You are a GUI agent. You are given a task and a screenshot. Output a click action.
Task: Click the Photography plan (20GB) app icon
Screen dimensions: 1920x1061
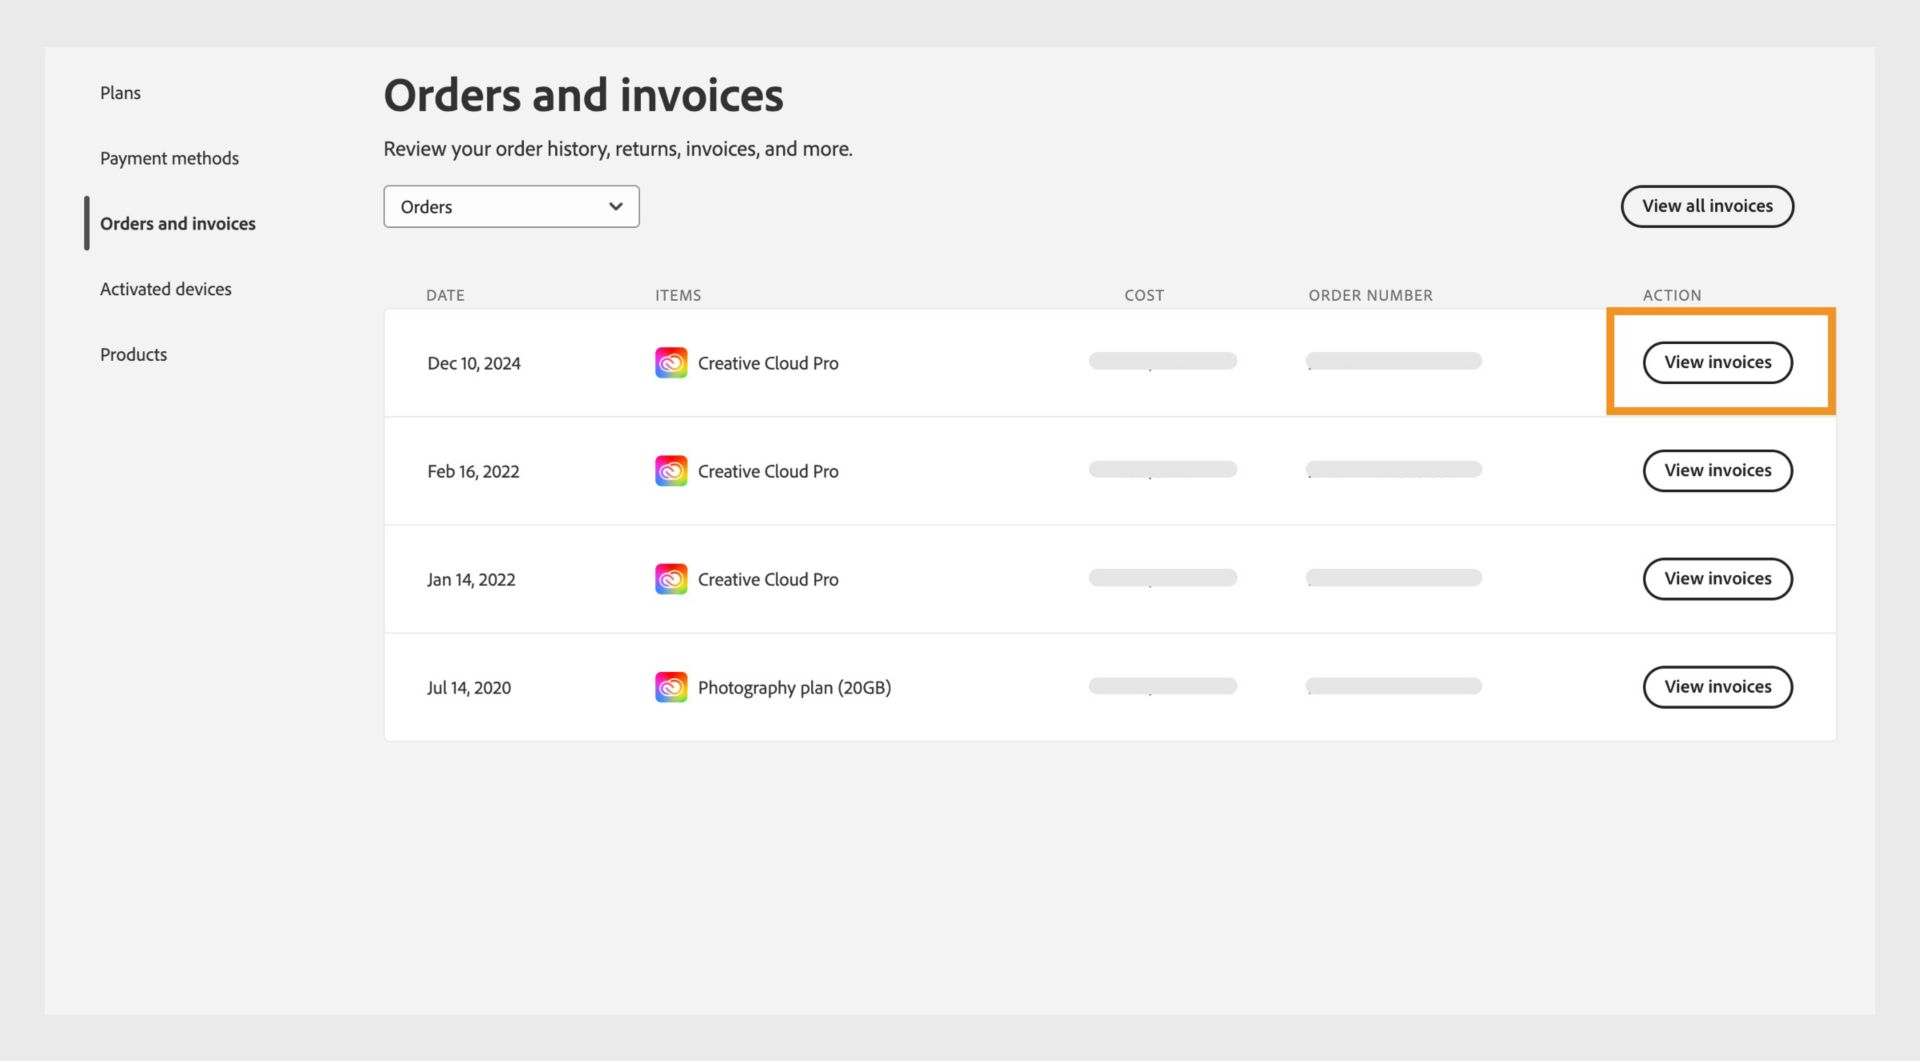click(x=671, y=687)
